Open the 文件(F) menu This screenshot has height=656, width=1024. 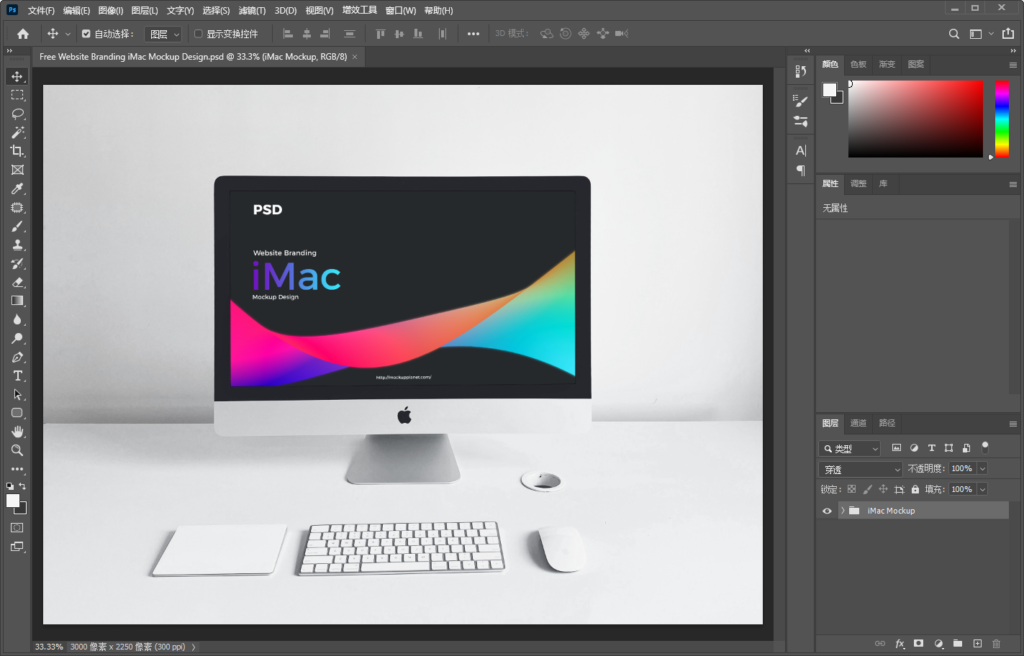click(x=41, y=10)
